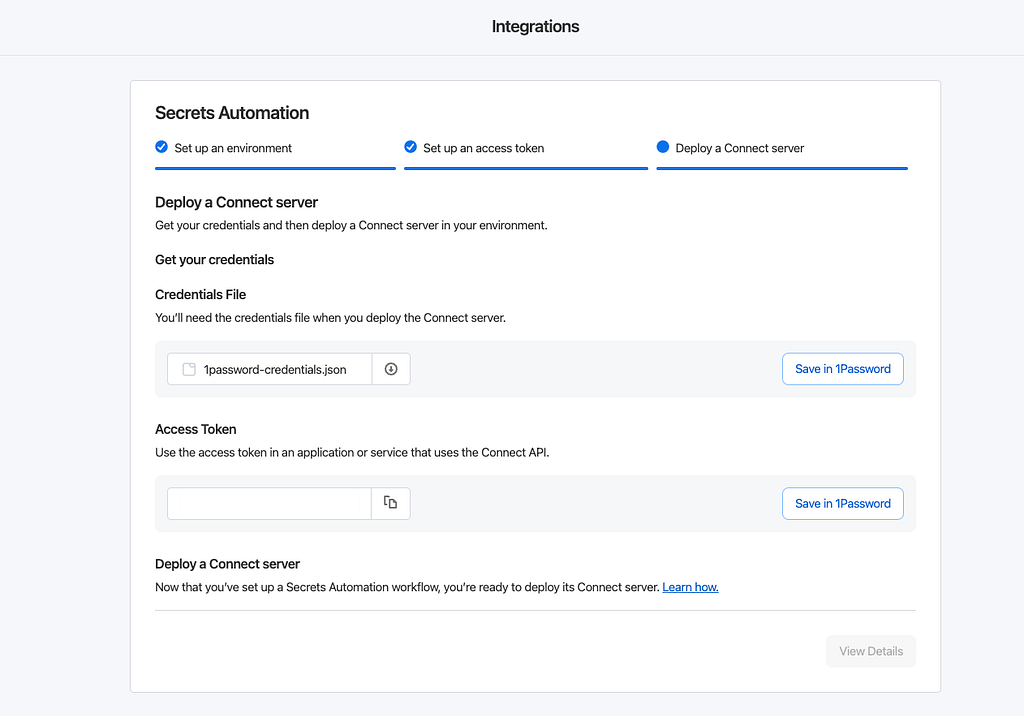Open the Learn how link
This screenshot has width=1024, height=716.
(x=690, y=587)
